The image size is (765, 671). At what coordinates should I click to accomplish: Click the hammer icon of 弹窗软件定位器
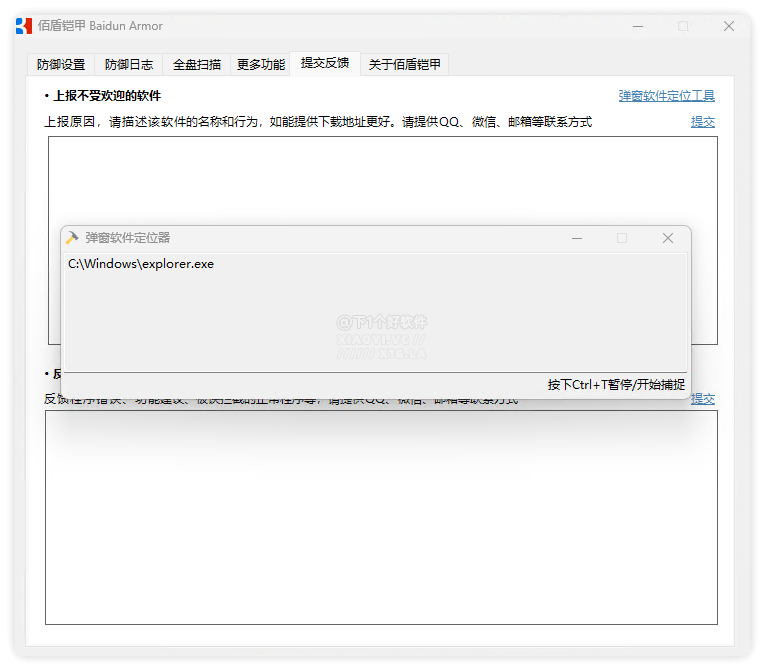(72, 238)
